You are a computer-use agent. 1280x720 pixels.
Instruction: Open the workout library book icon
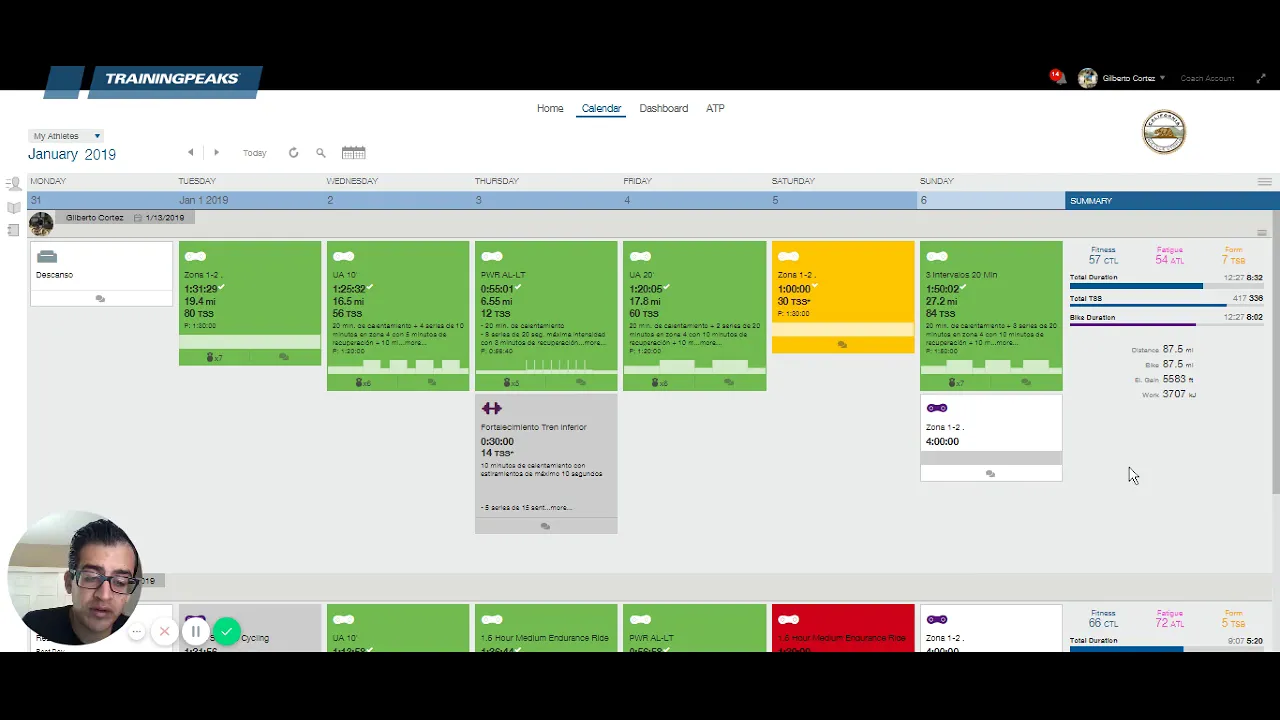[x=13, y=207]
